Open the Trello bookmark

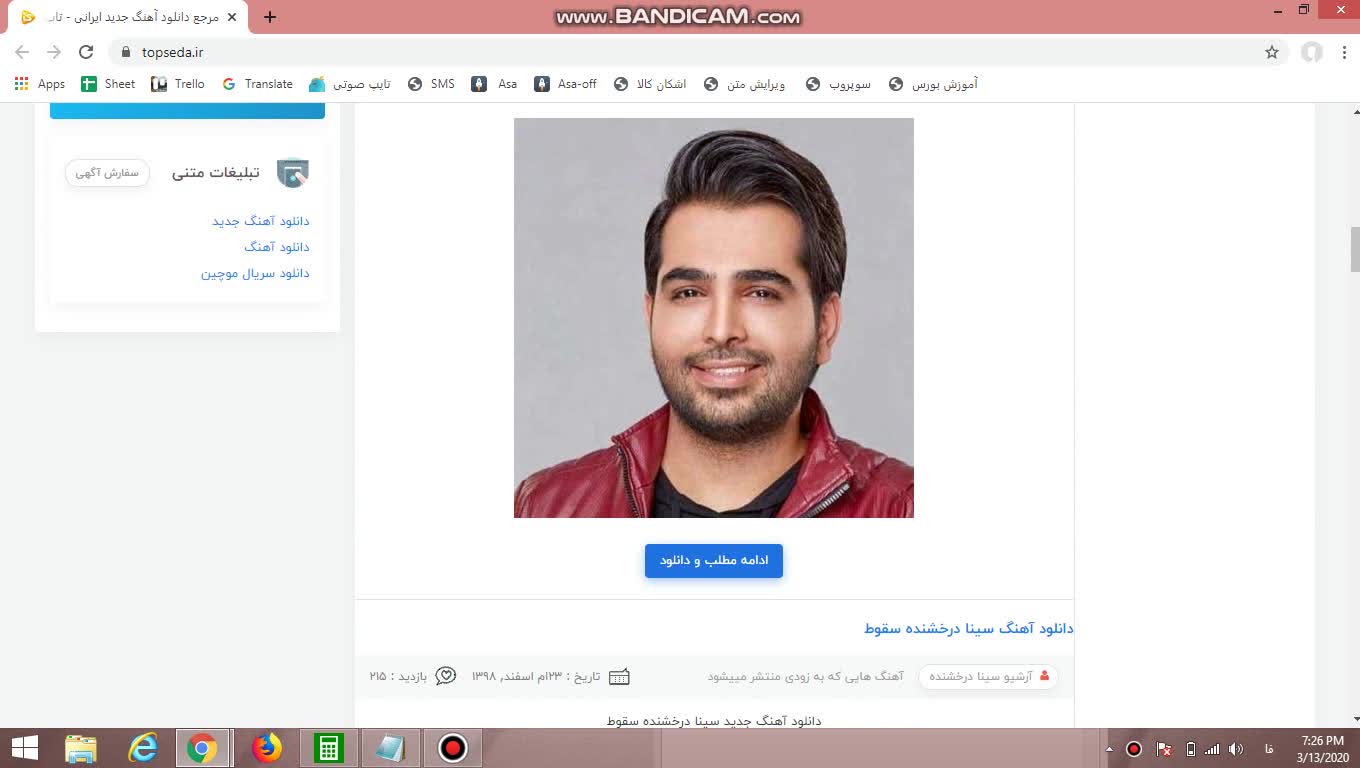[178, 84]
